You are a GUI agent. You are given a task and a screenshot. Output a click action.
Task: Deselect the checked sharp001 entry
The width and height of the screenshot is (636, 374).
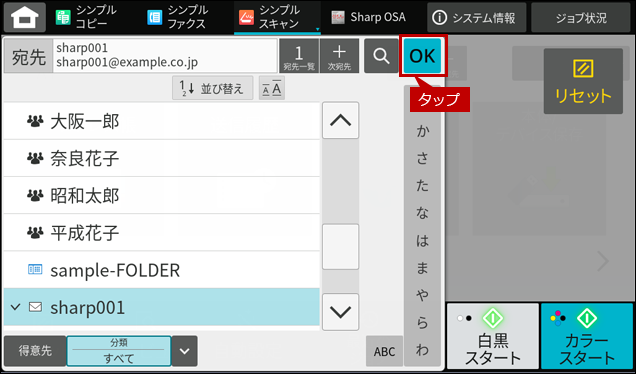point(161,307)
